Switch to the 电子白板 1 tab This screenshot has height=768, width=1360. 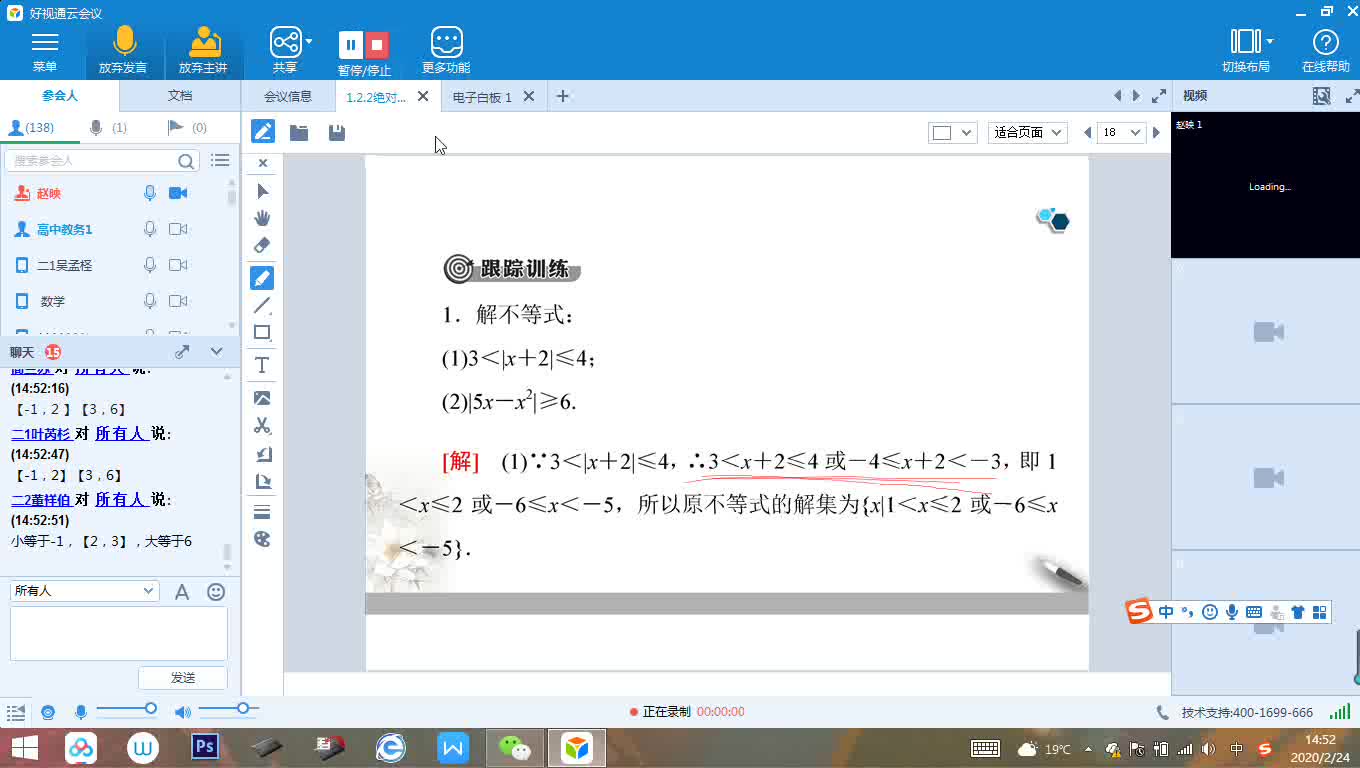[487, 96]
